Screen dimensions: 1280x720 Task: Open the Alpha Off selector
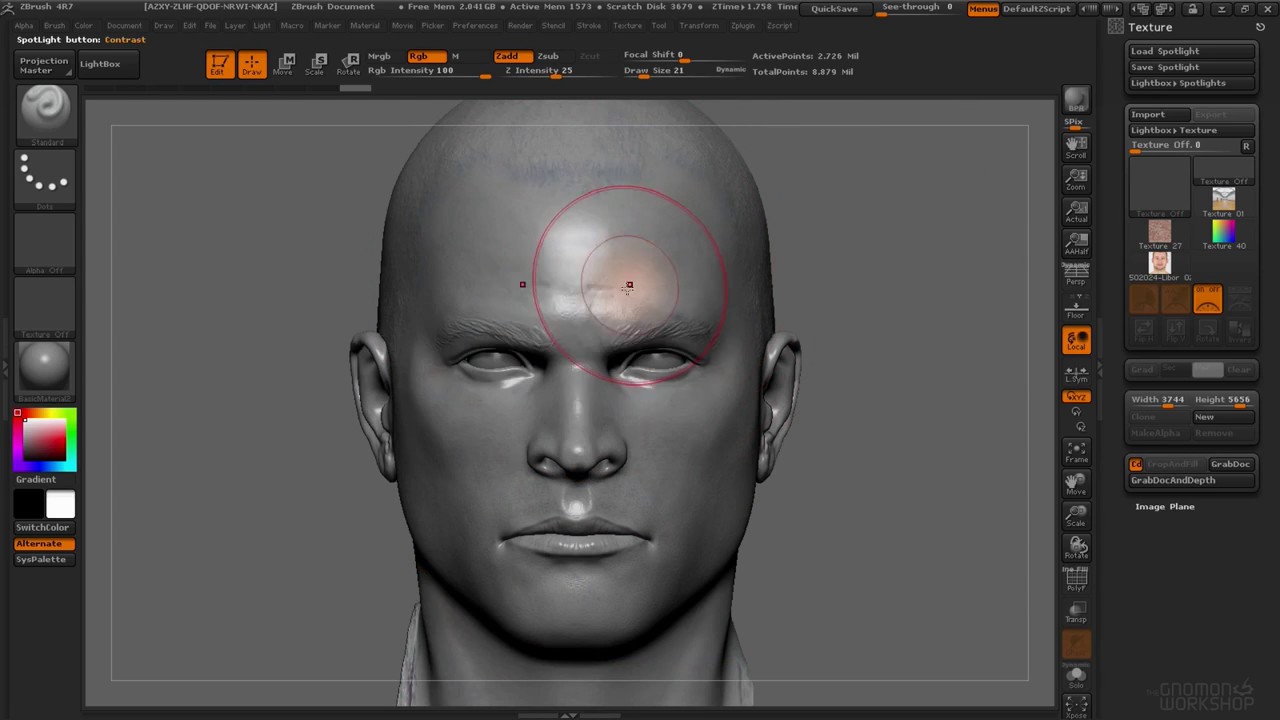tap(45, 244)
